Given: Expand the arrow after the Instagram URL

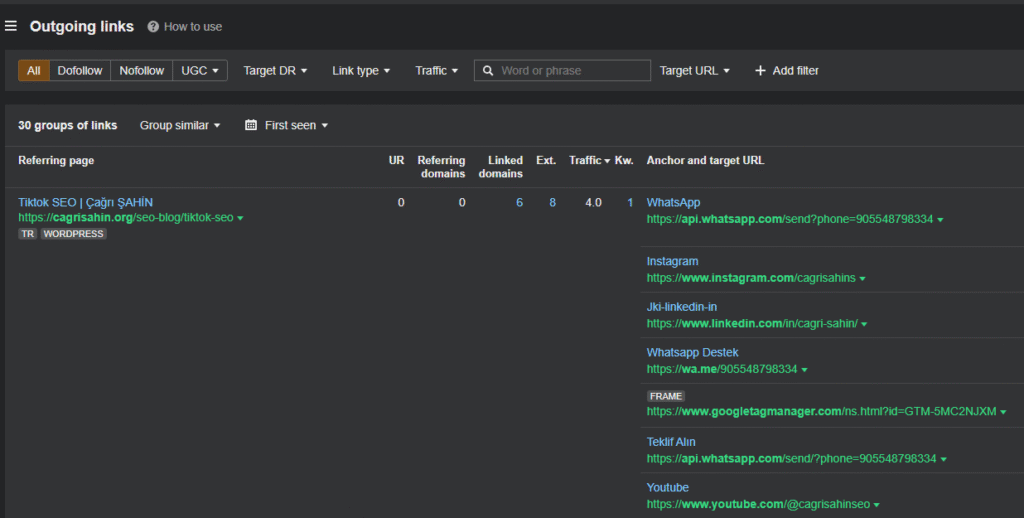Looking at the screenshot, I should (863, 278).
